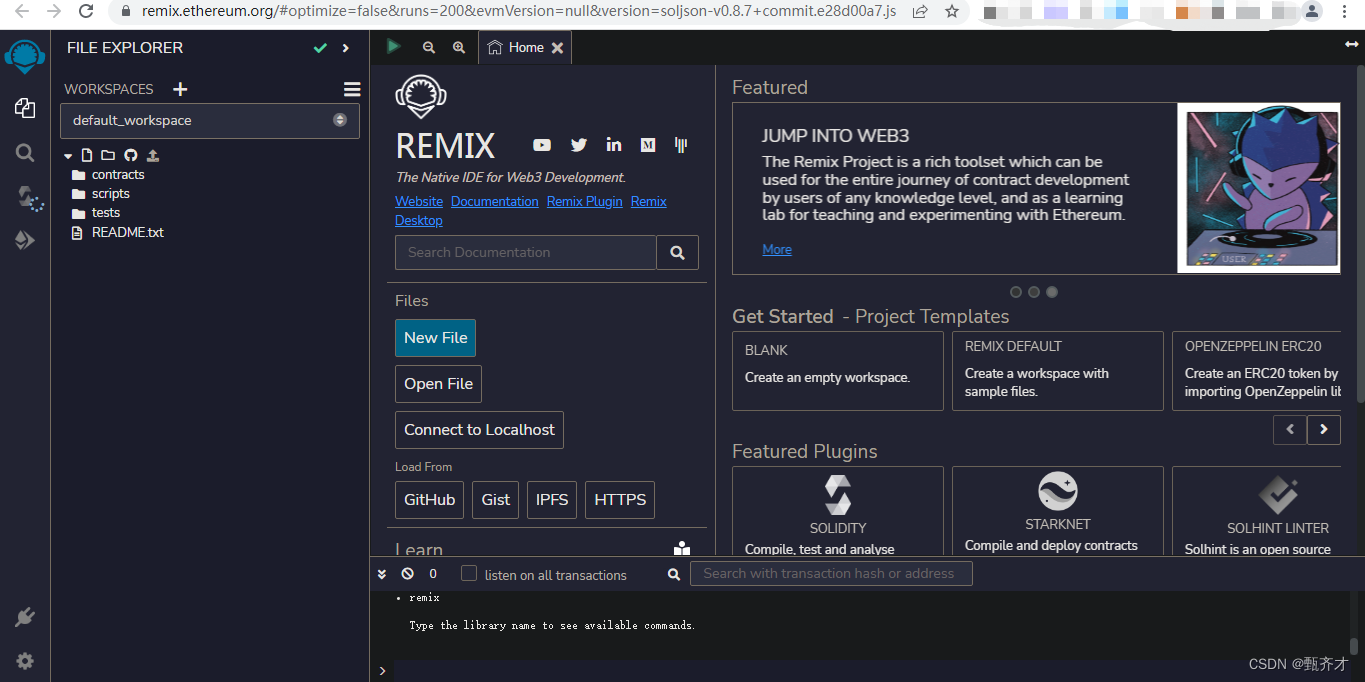The width and height of the screenshot is (1365, 682).
Task: Select the third carousel dot indicator
Action: coord(1052,292)
